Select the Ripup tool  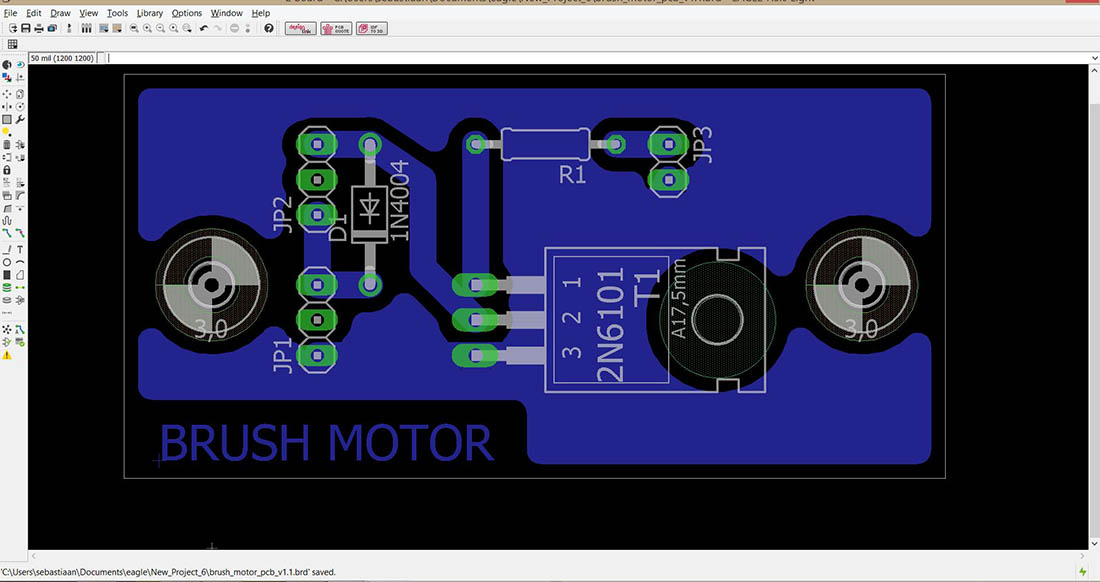click(20, 231)
